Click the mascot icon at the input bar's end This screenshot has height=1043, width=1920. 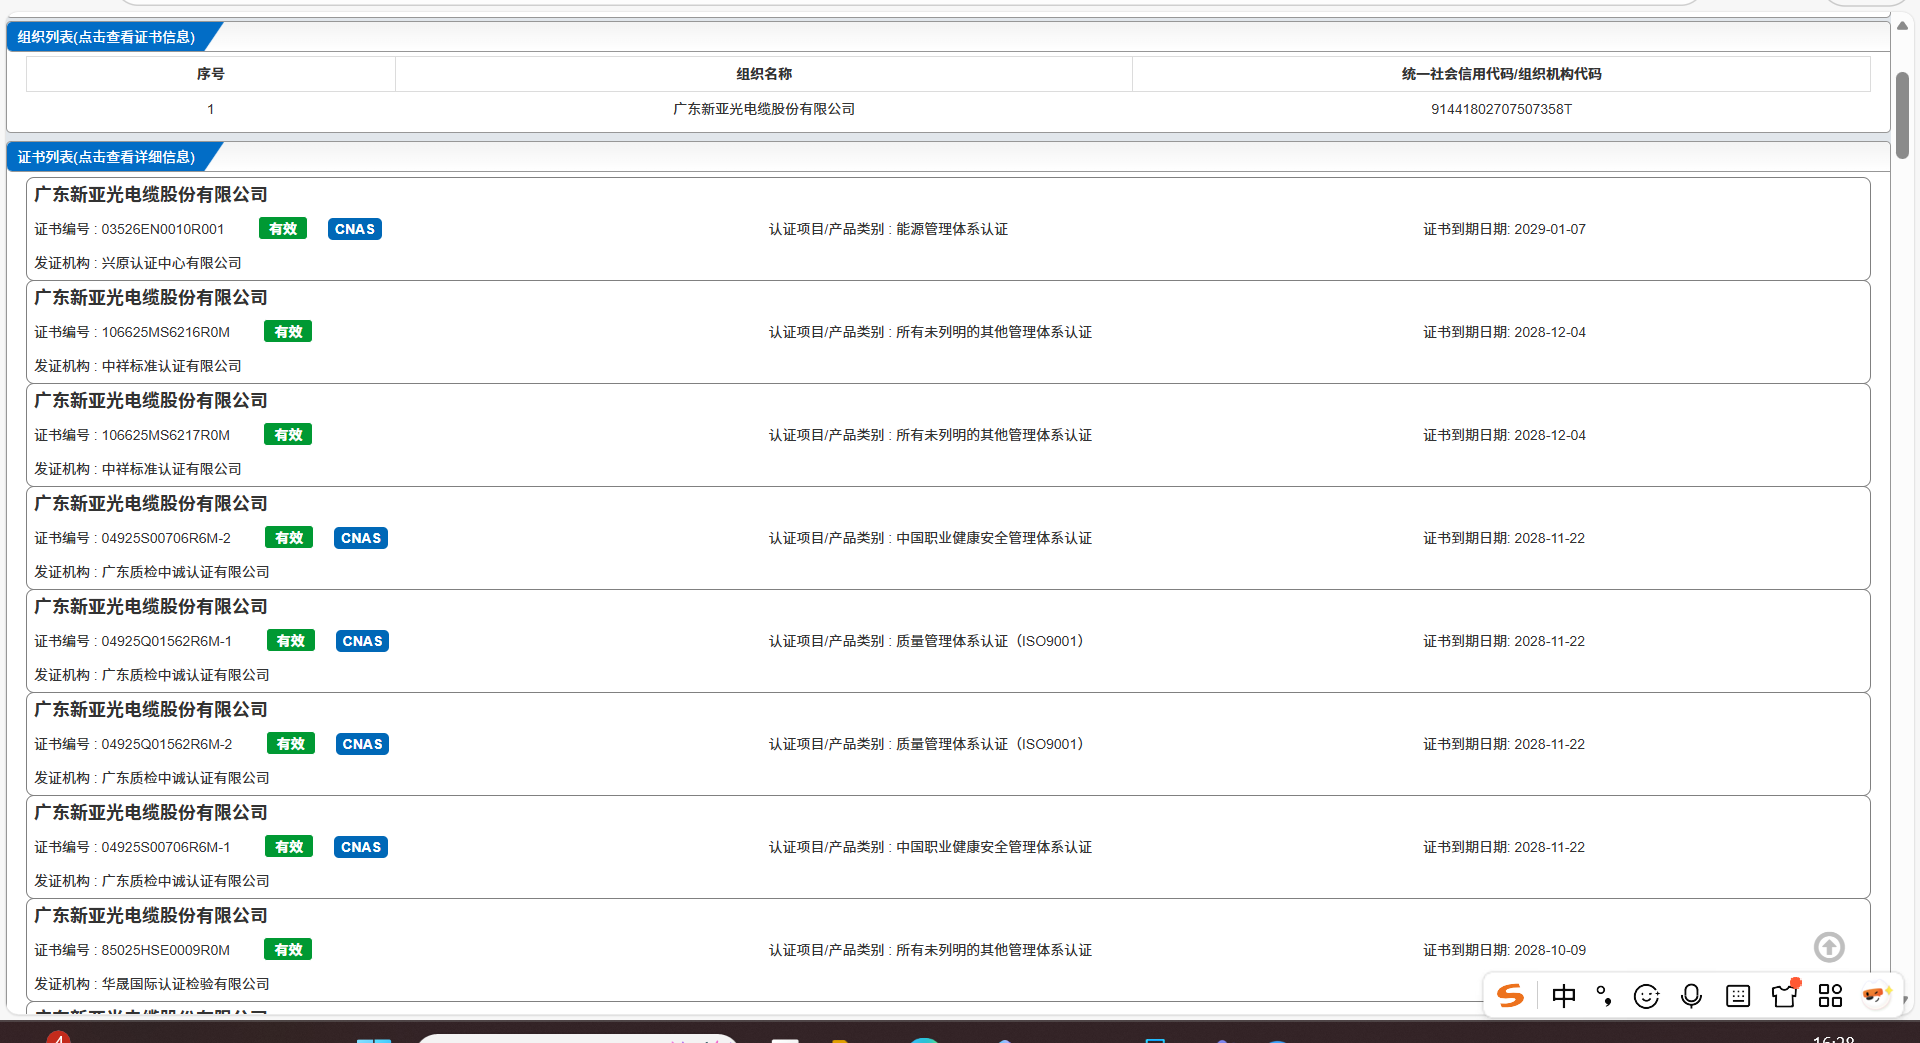[x=1875, y=995]
